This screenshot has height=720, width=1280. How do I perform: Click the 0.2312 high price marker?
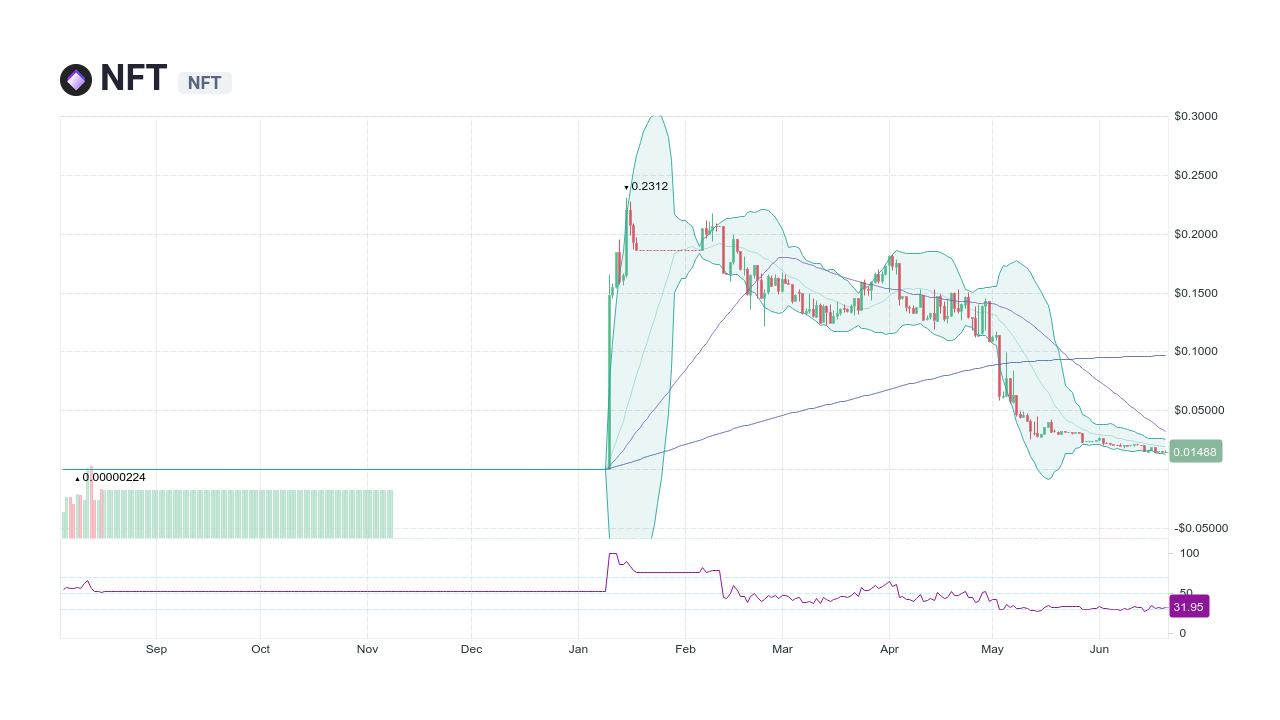coord(646,186)
